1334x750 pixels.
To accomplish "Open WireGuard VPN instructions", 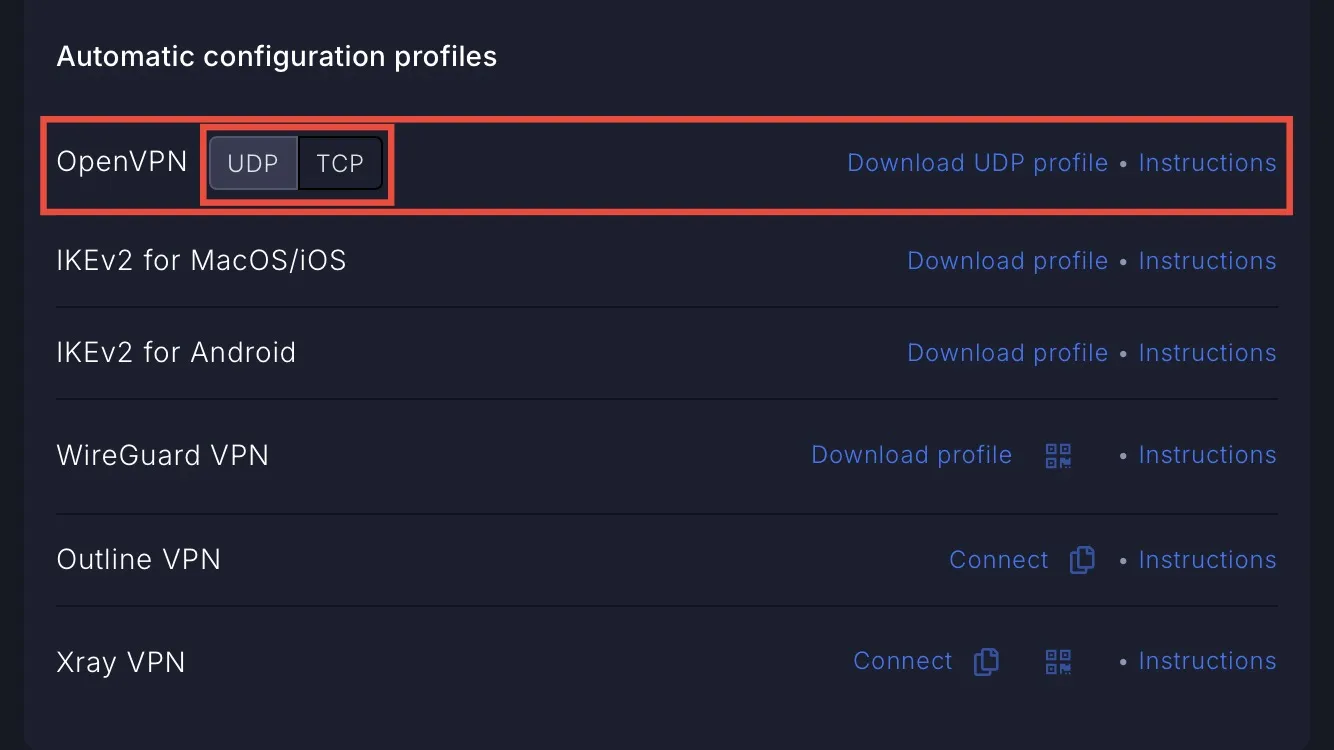I will coord(1207,455).
